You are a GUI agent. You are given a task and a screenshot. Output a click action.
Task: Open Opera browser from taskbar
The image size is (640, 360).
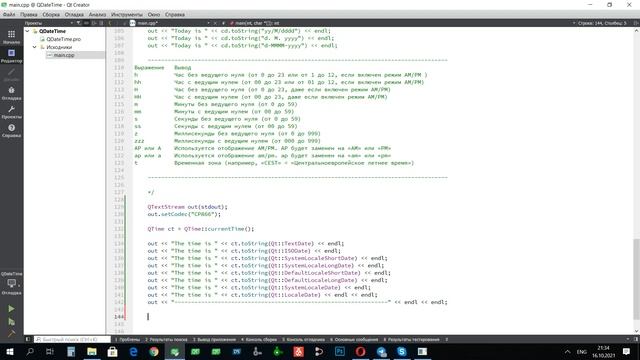coord(360,351)
